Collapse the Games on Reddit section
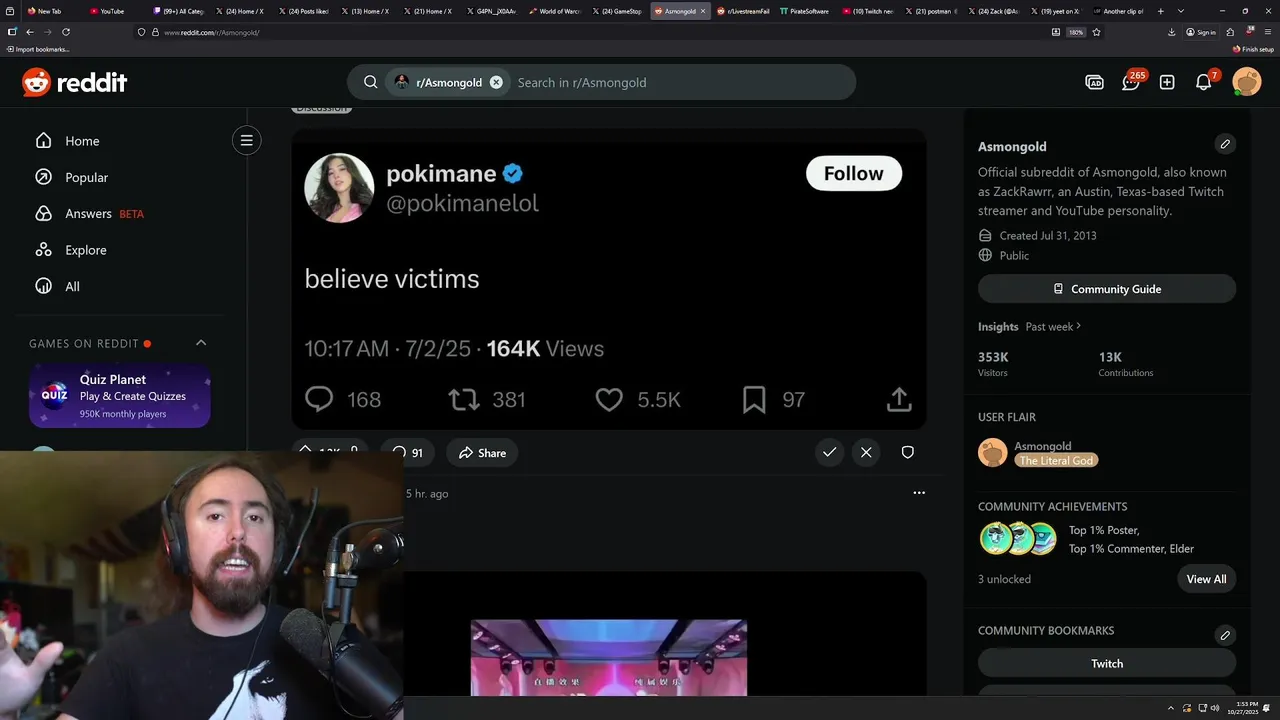Viewport: 1280px width, 720px height. point(201,343)
